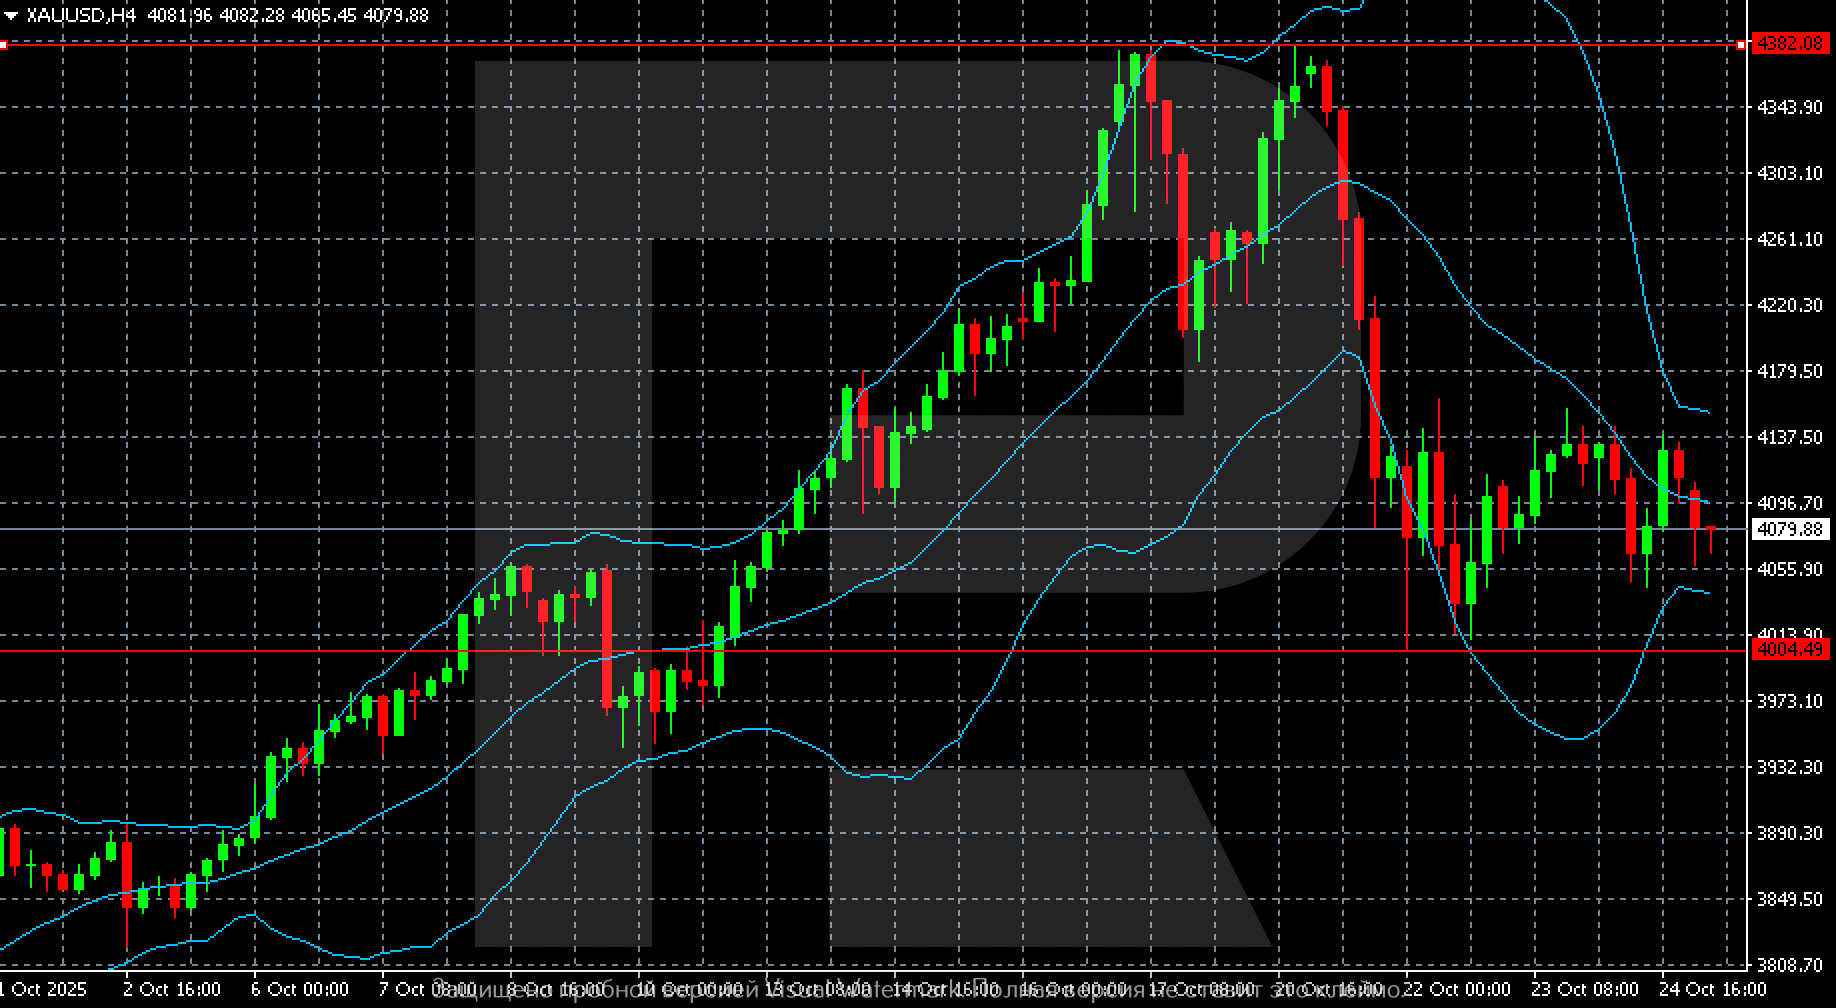The image size is (1836, 1008).
Task: Click the 1 Oct 2025 date label
Action: pyautogui.click(x=42, y=988)
